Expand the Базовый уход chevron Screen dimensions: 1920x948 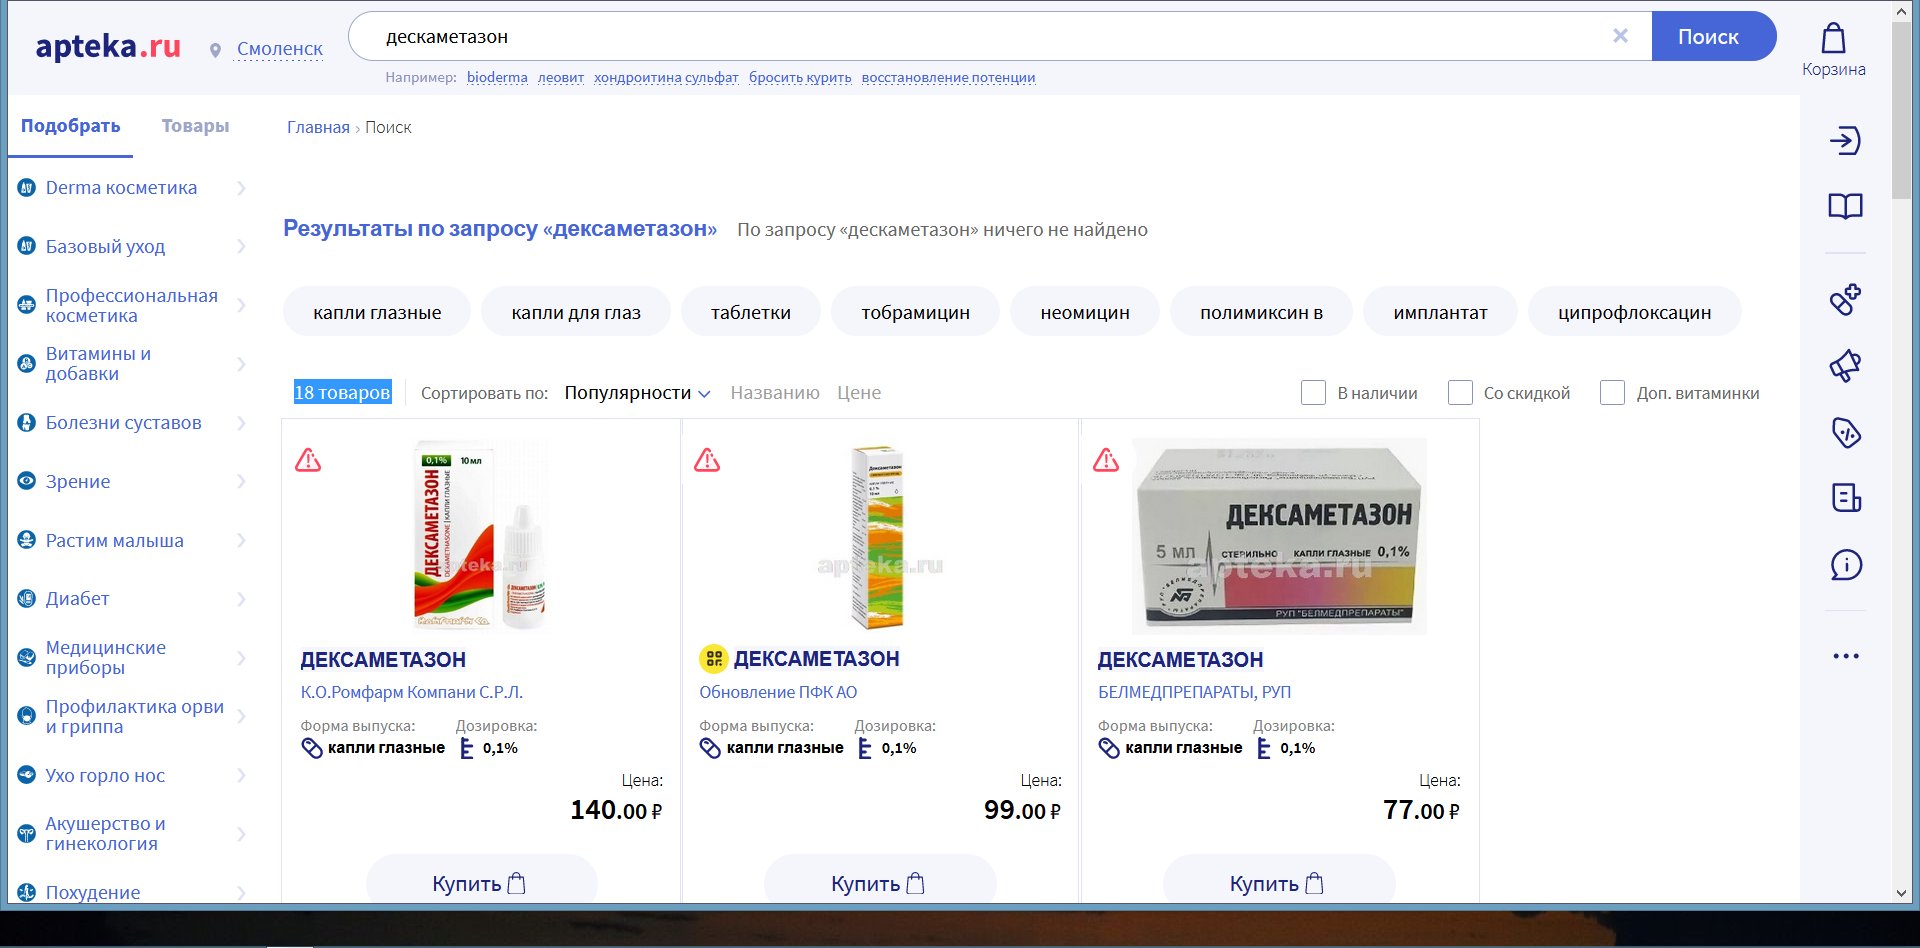pyautogui.click(x=241, y=246)
